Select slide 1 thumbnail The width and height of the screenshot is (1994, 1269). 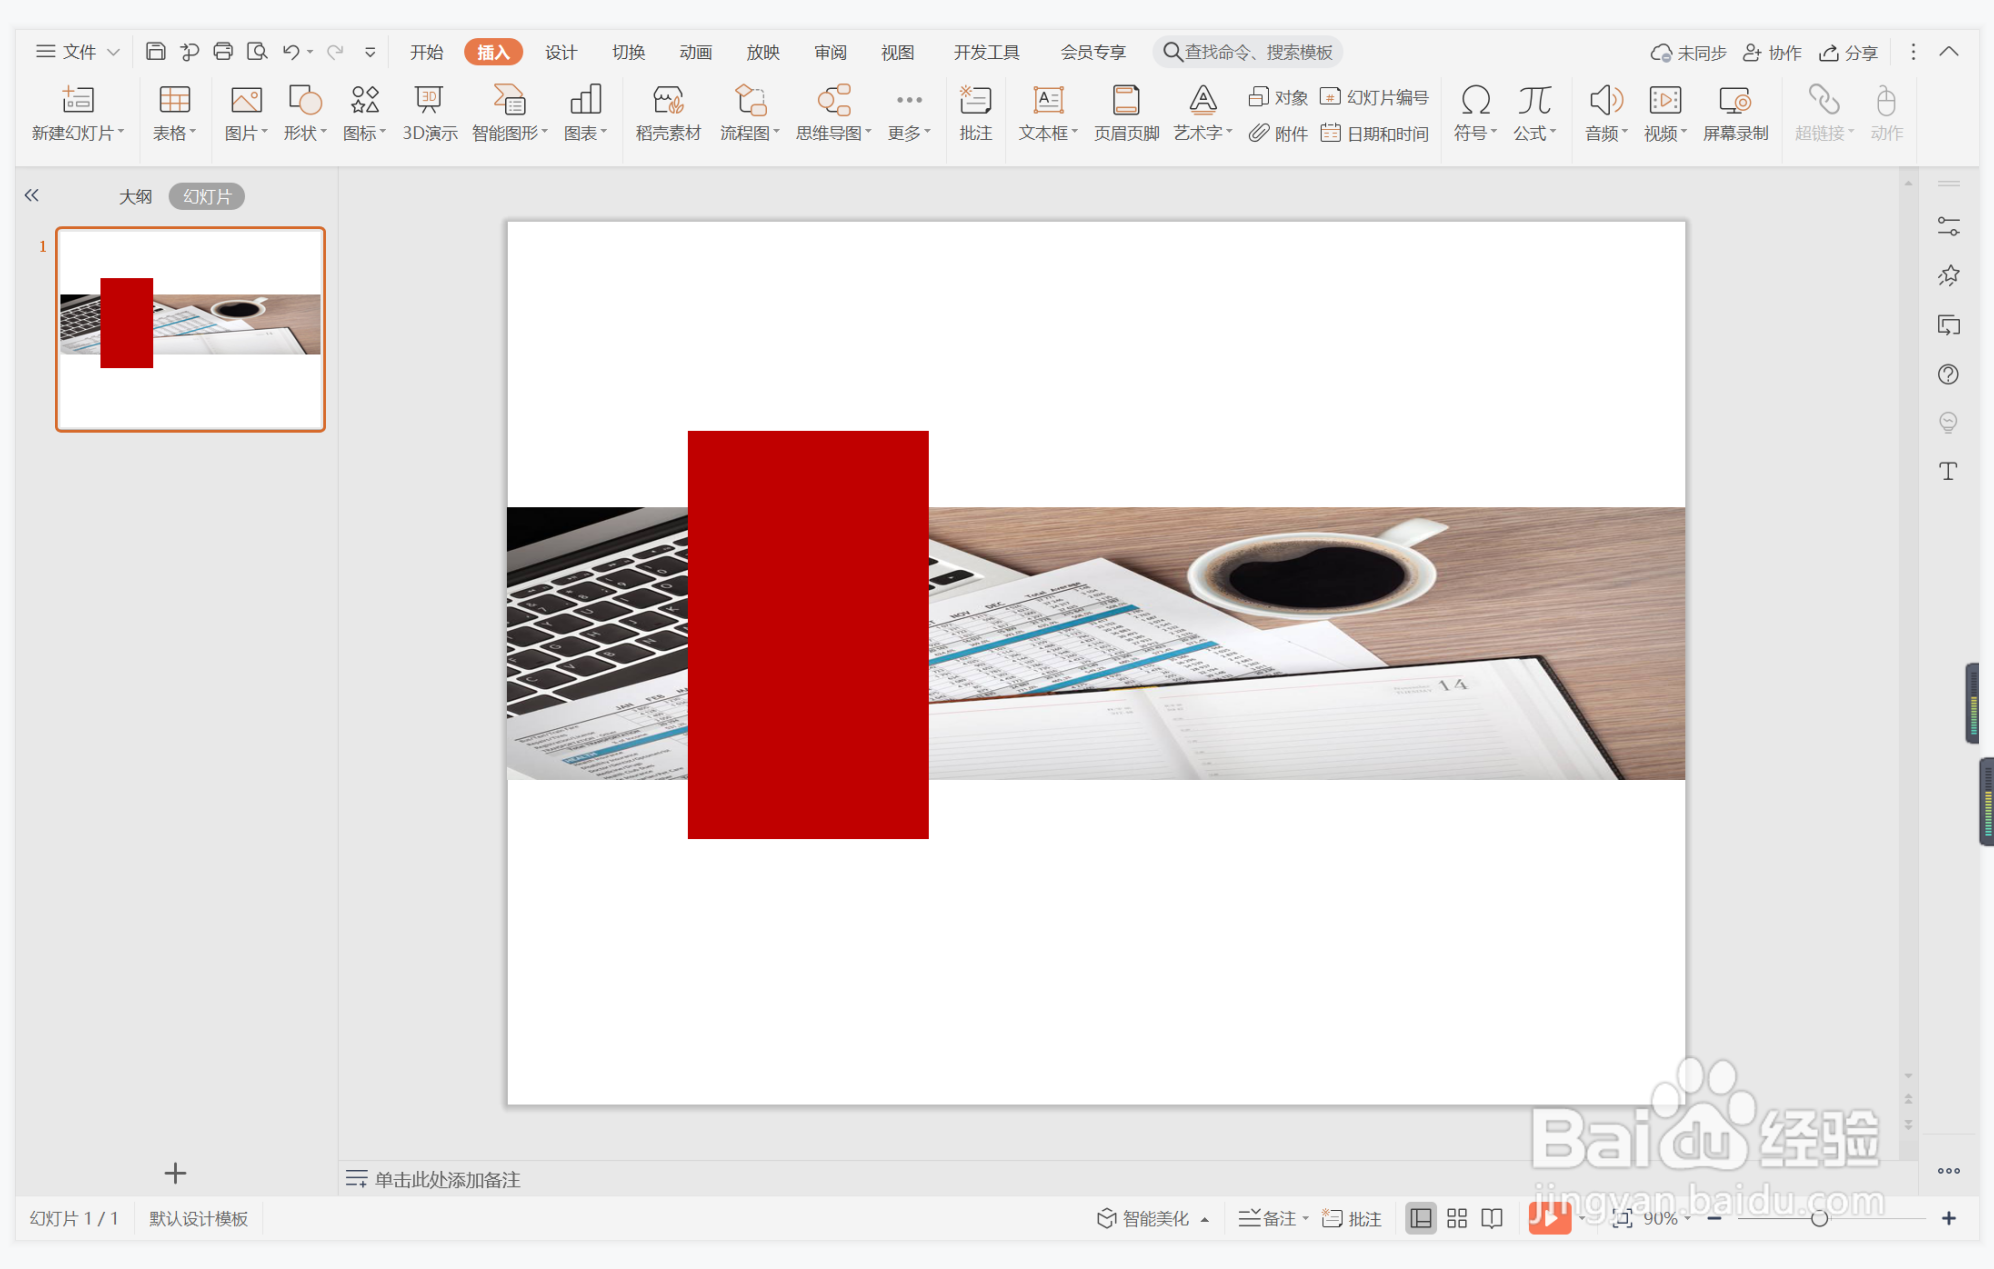(x=190, y=329)
